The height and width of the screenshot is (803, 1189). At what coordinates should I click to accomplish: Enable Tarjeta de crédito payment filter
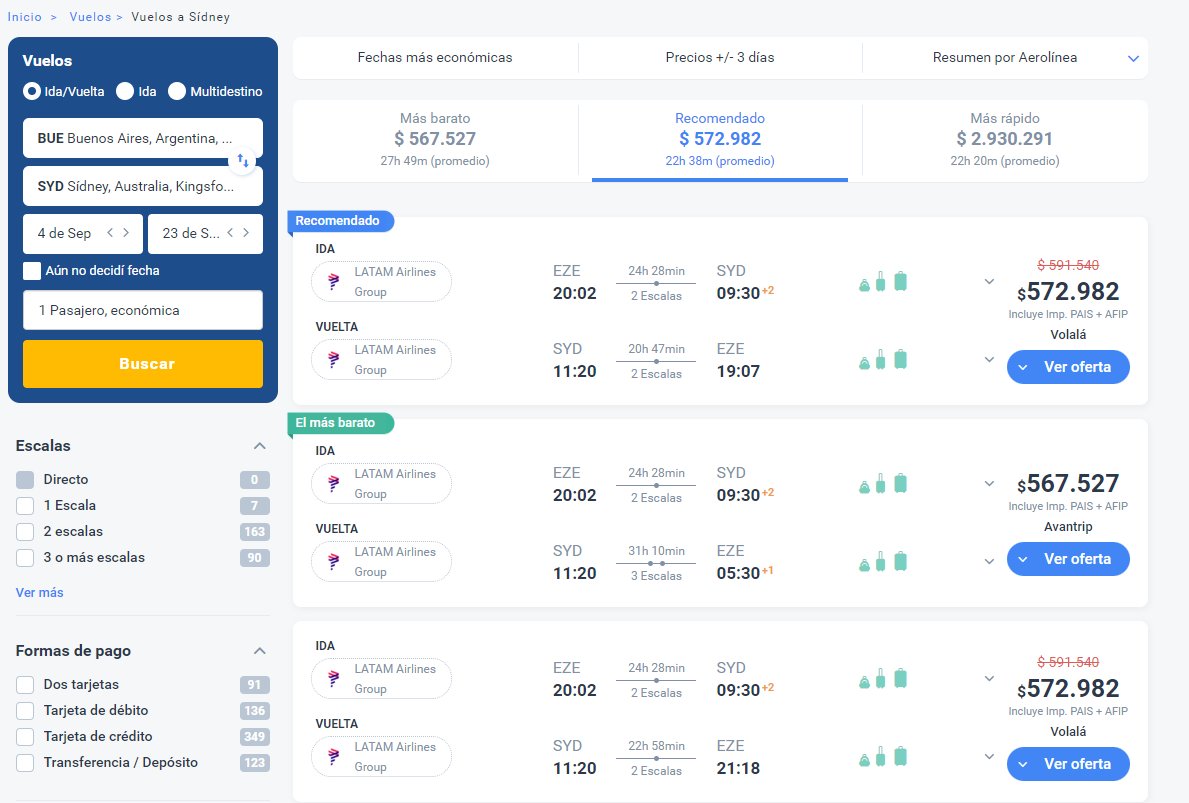[x=25, y=736]
